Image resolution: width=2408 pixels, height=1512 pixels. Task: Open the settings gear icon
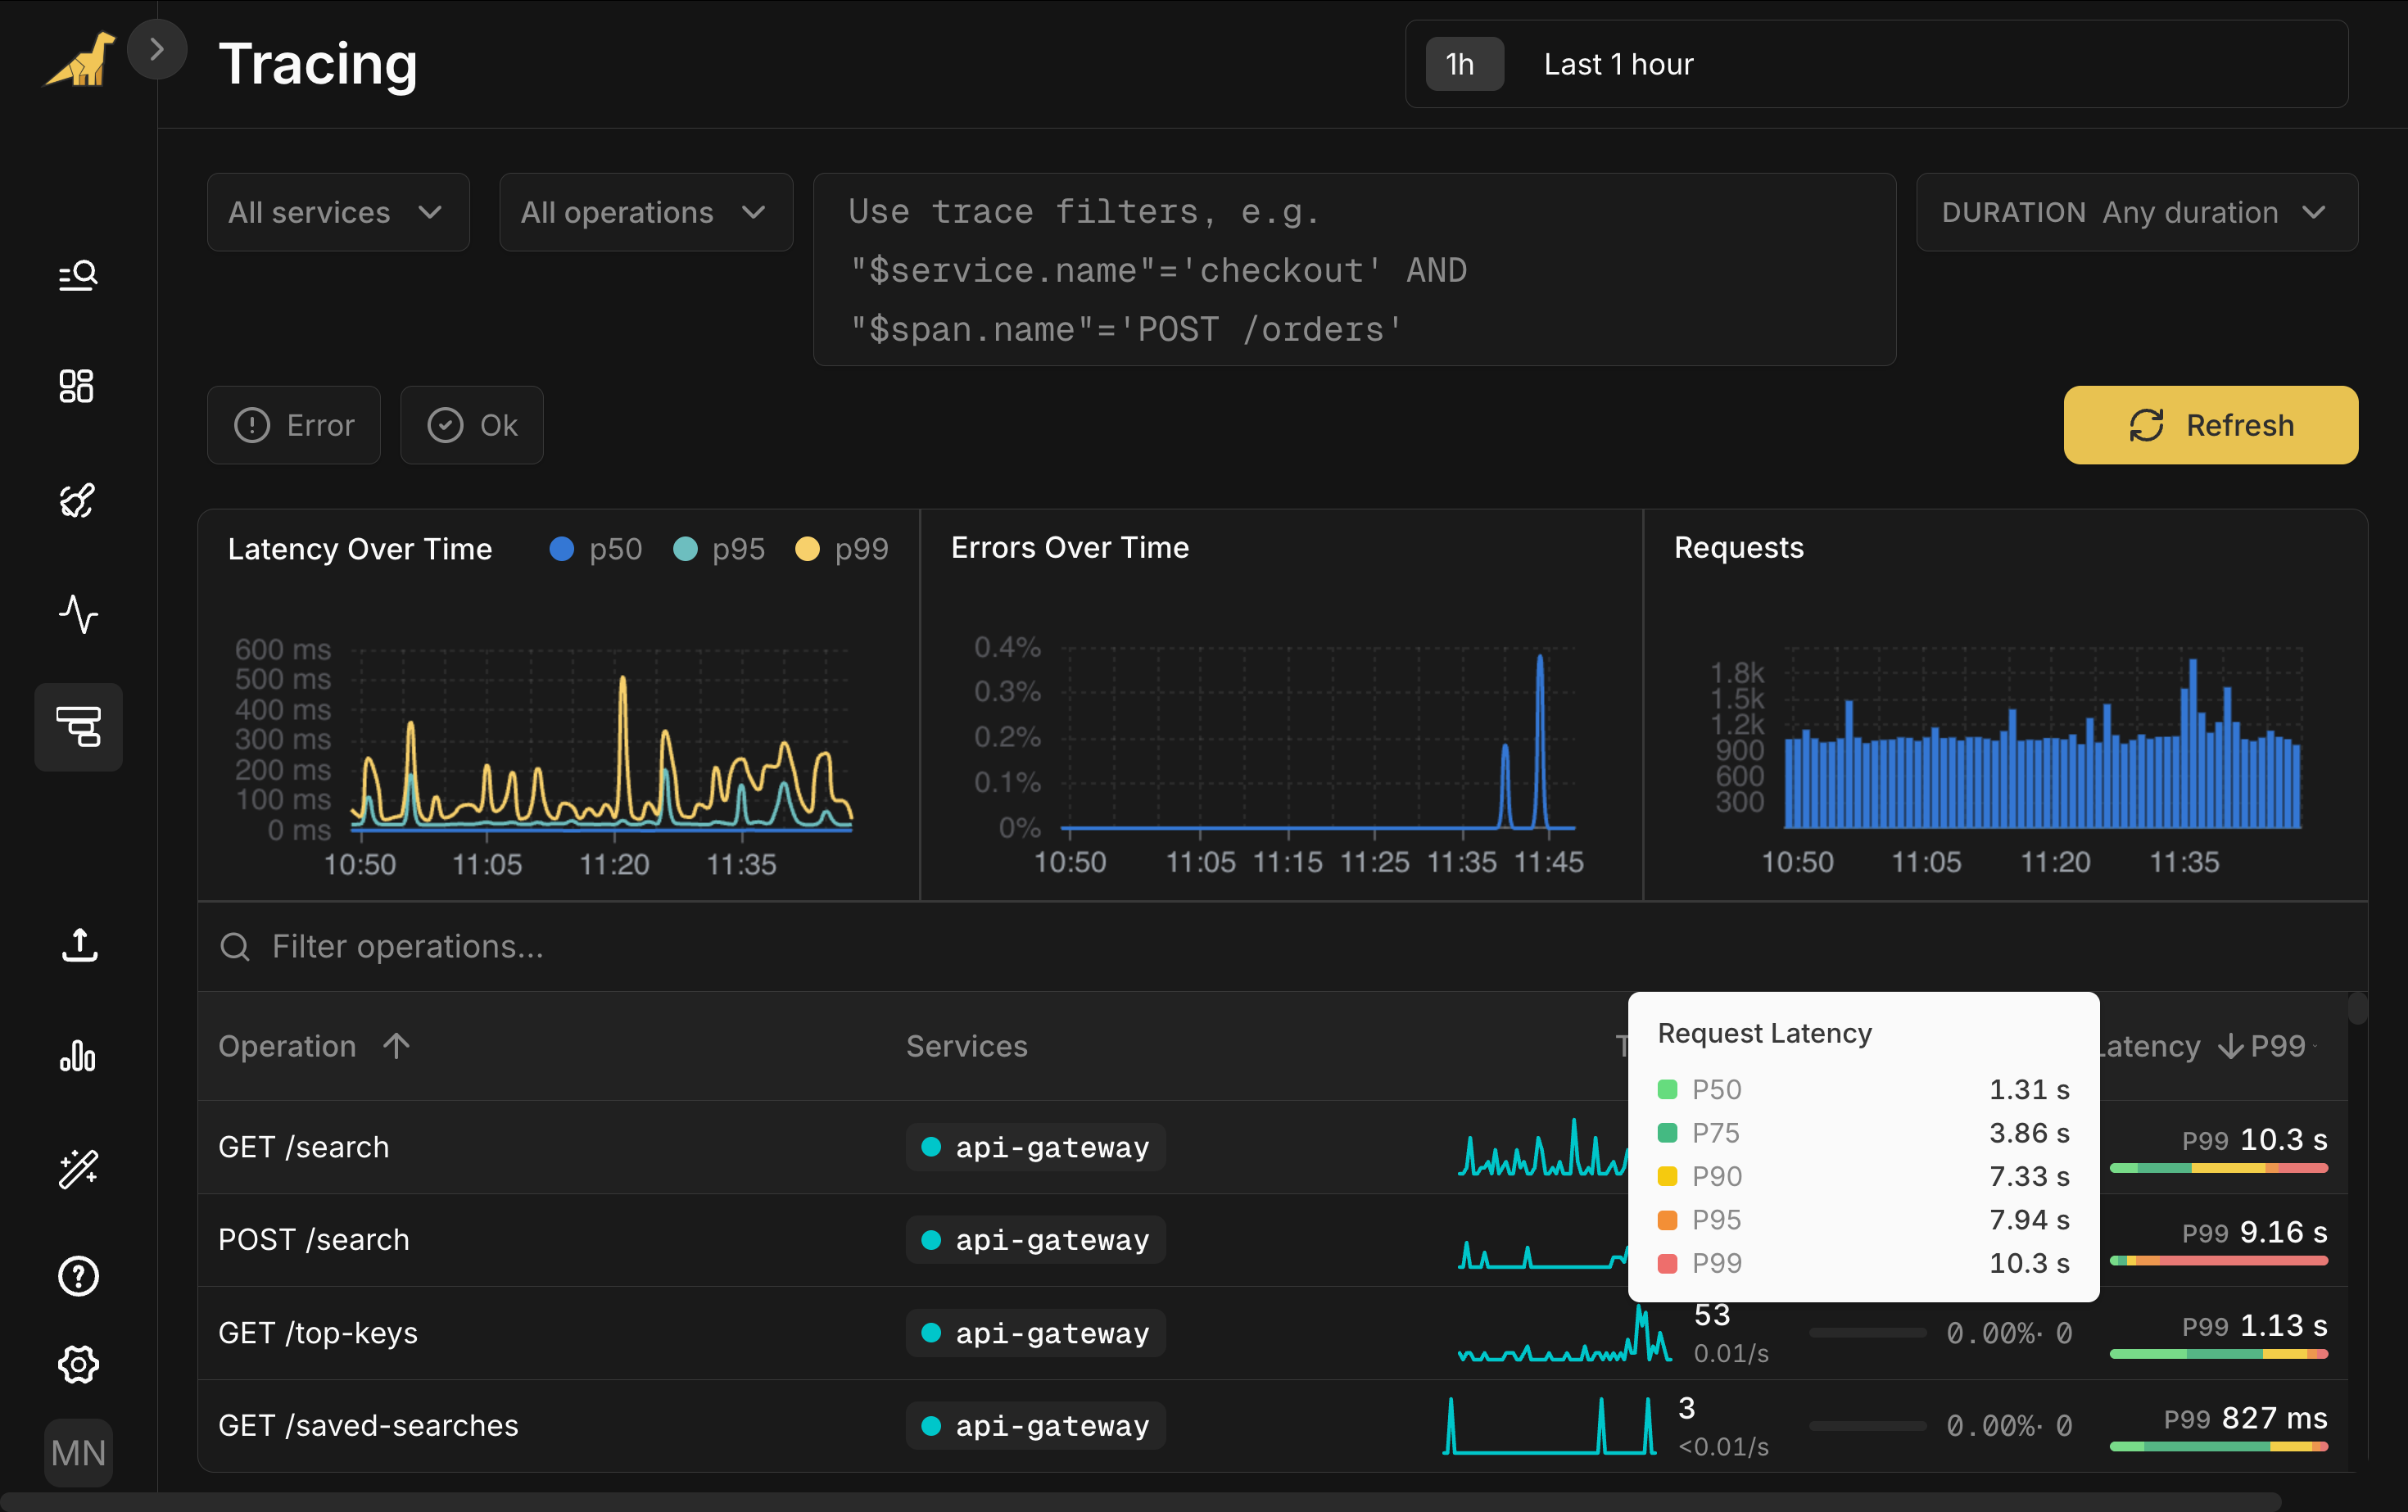coord(78,1364)
